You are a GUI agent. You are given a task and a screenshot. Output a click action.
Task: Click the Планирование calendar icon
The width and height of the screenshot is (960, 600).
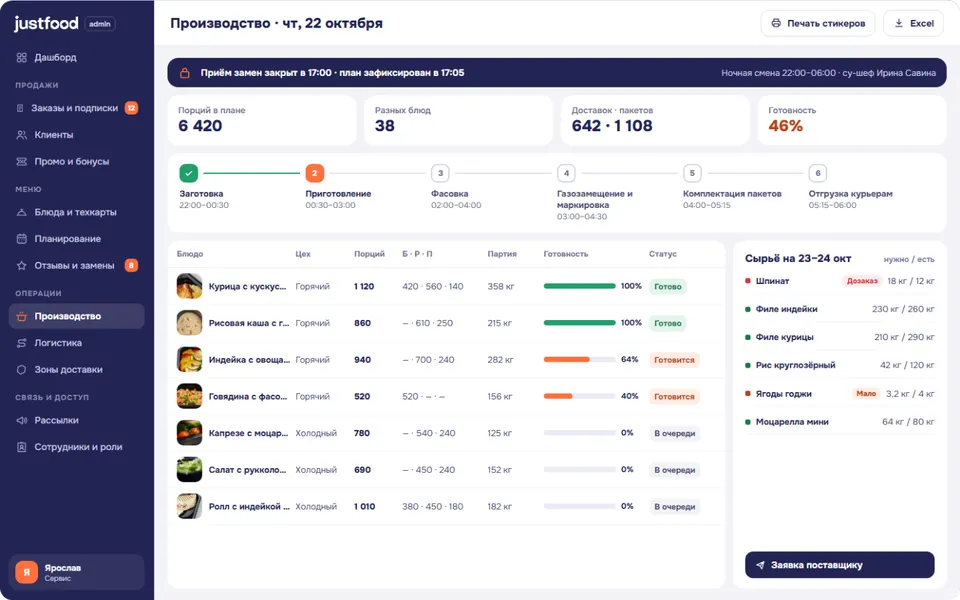[x=21, y=239]
